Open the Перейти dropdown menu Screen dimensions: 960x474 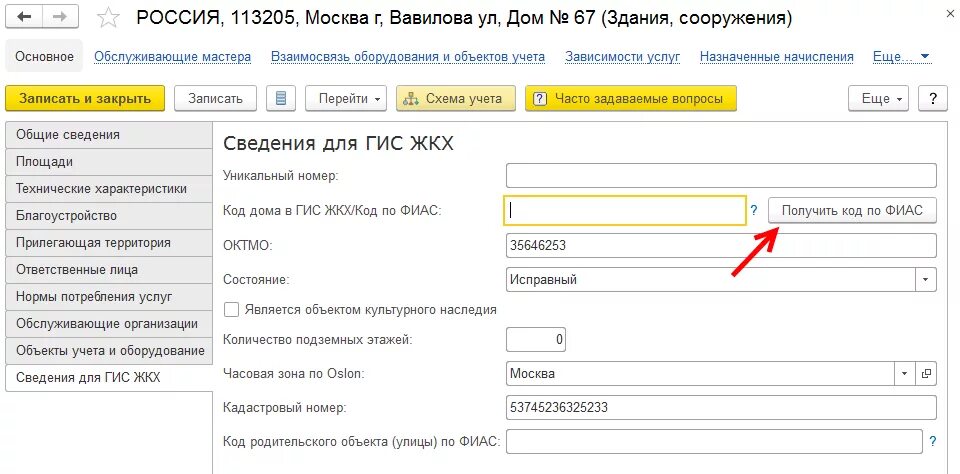(350, 98)
